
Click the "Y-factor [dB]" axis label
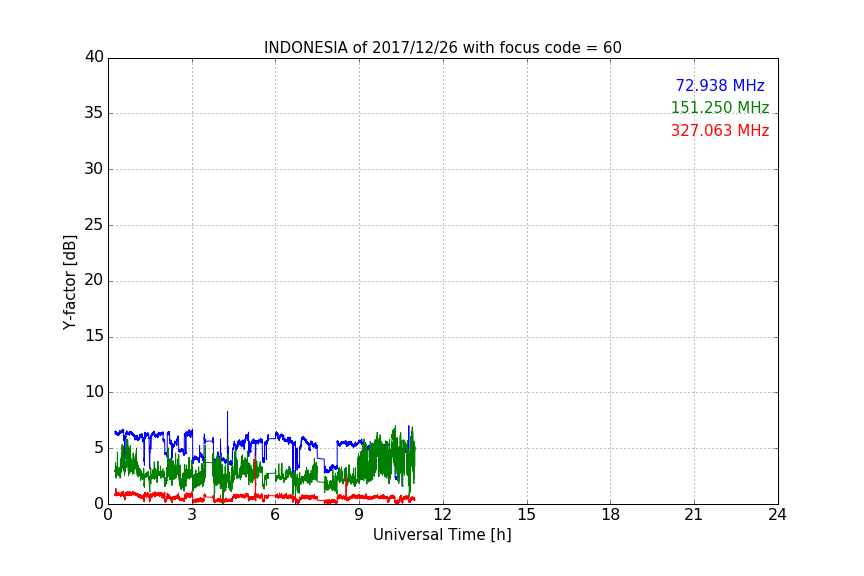point(69,282)
